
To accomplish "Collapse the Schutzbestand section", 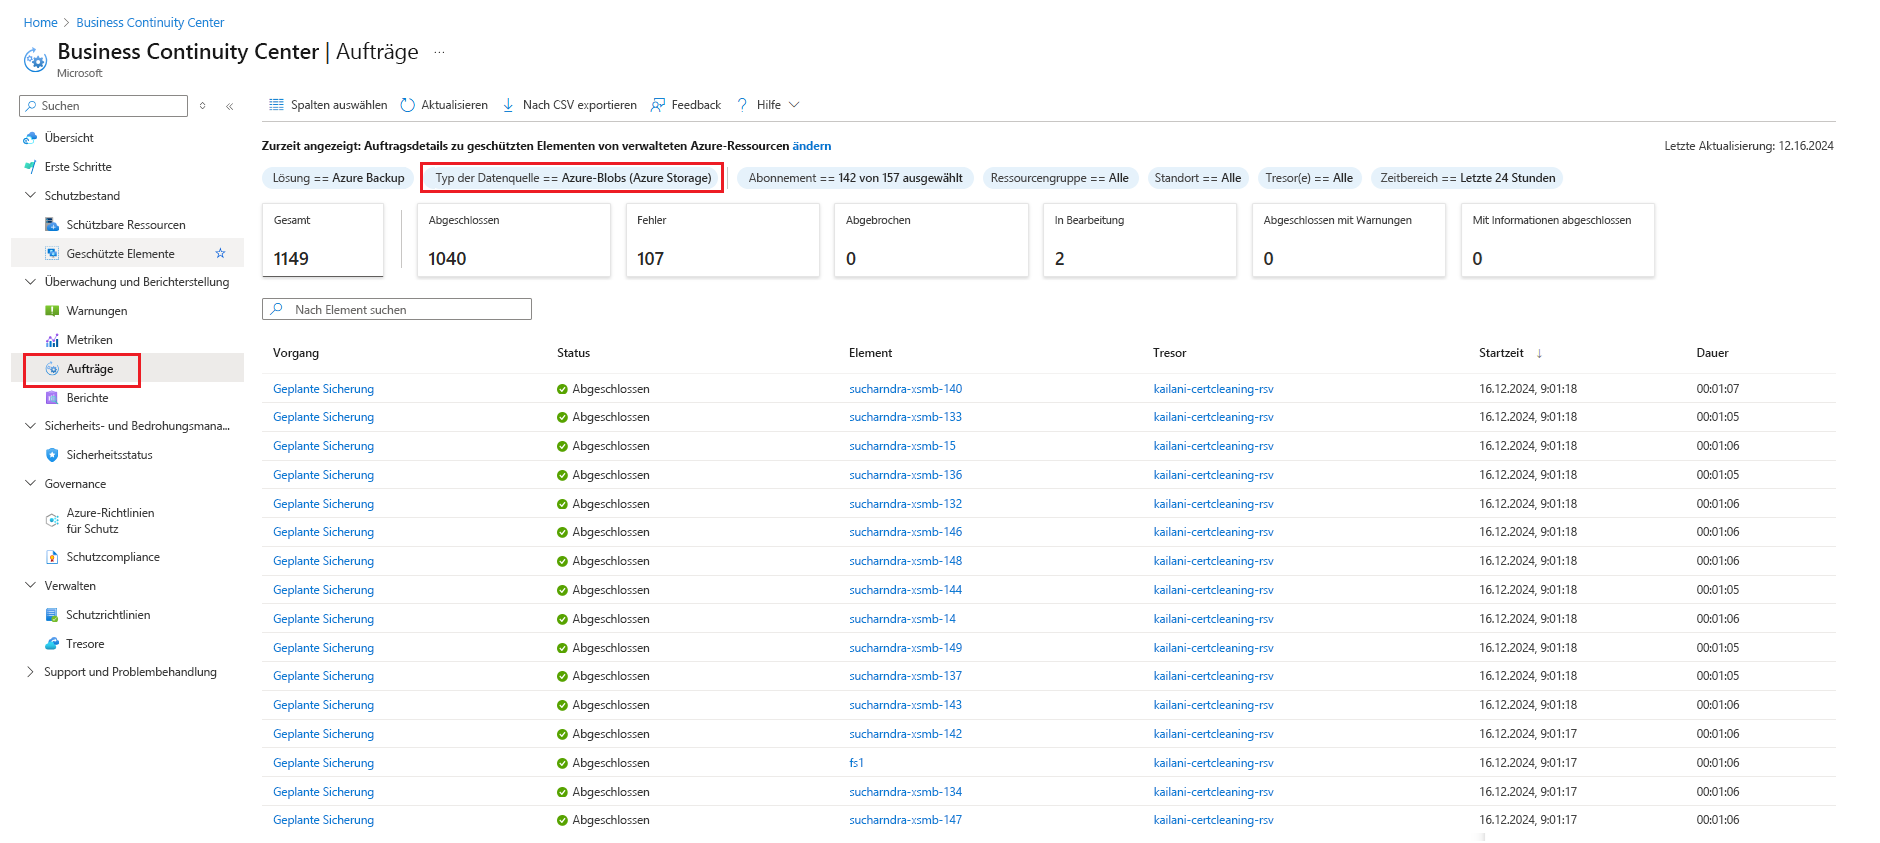I will point(30,195).
